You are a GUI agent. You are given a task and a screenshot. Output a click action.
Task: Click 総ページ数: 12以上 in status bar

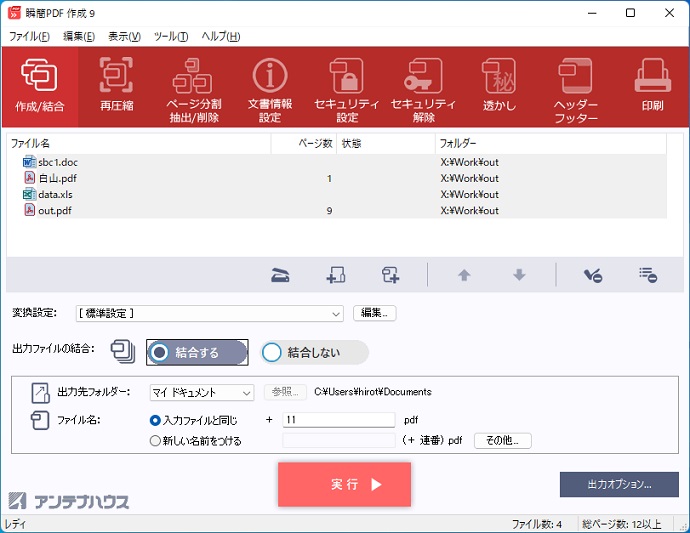click(622, 524)
